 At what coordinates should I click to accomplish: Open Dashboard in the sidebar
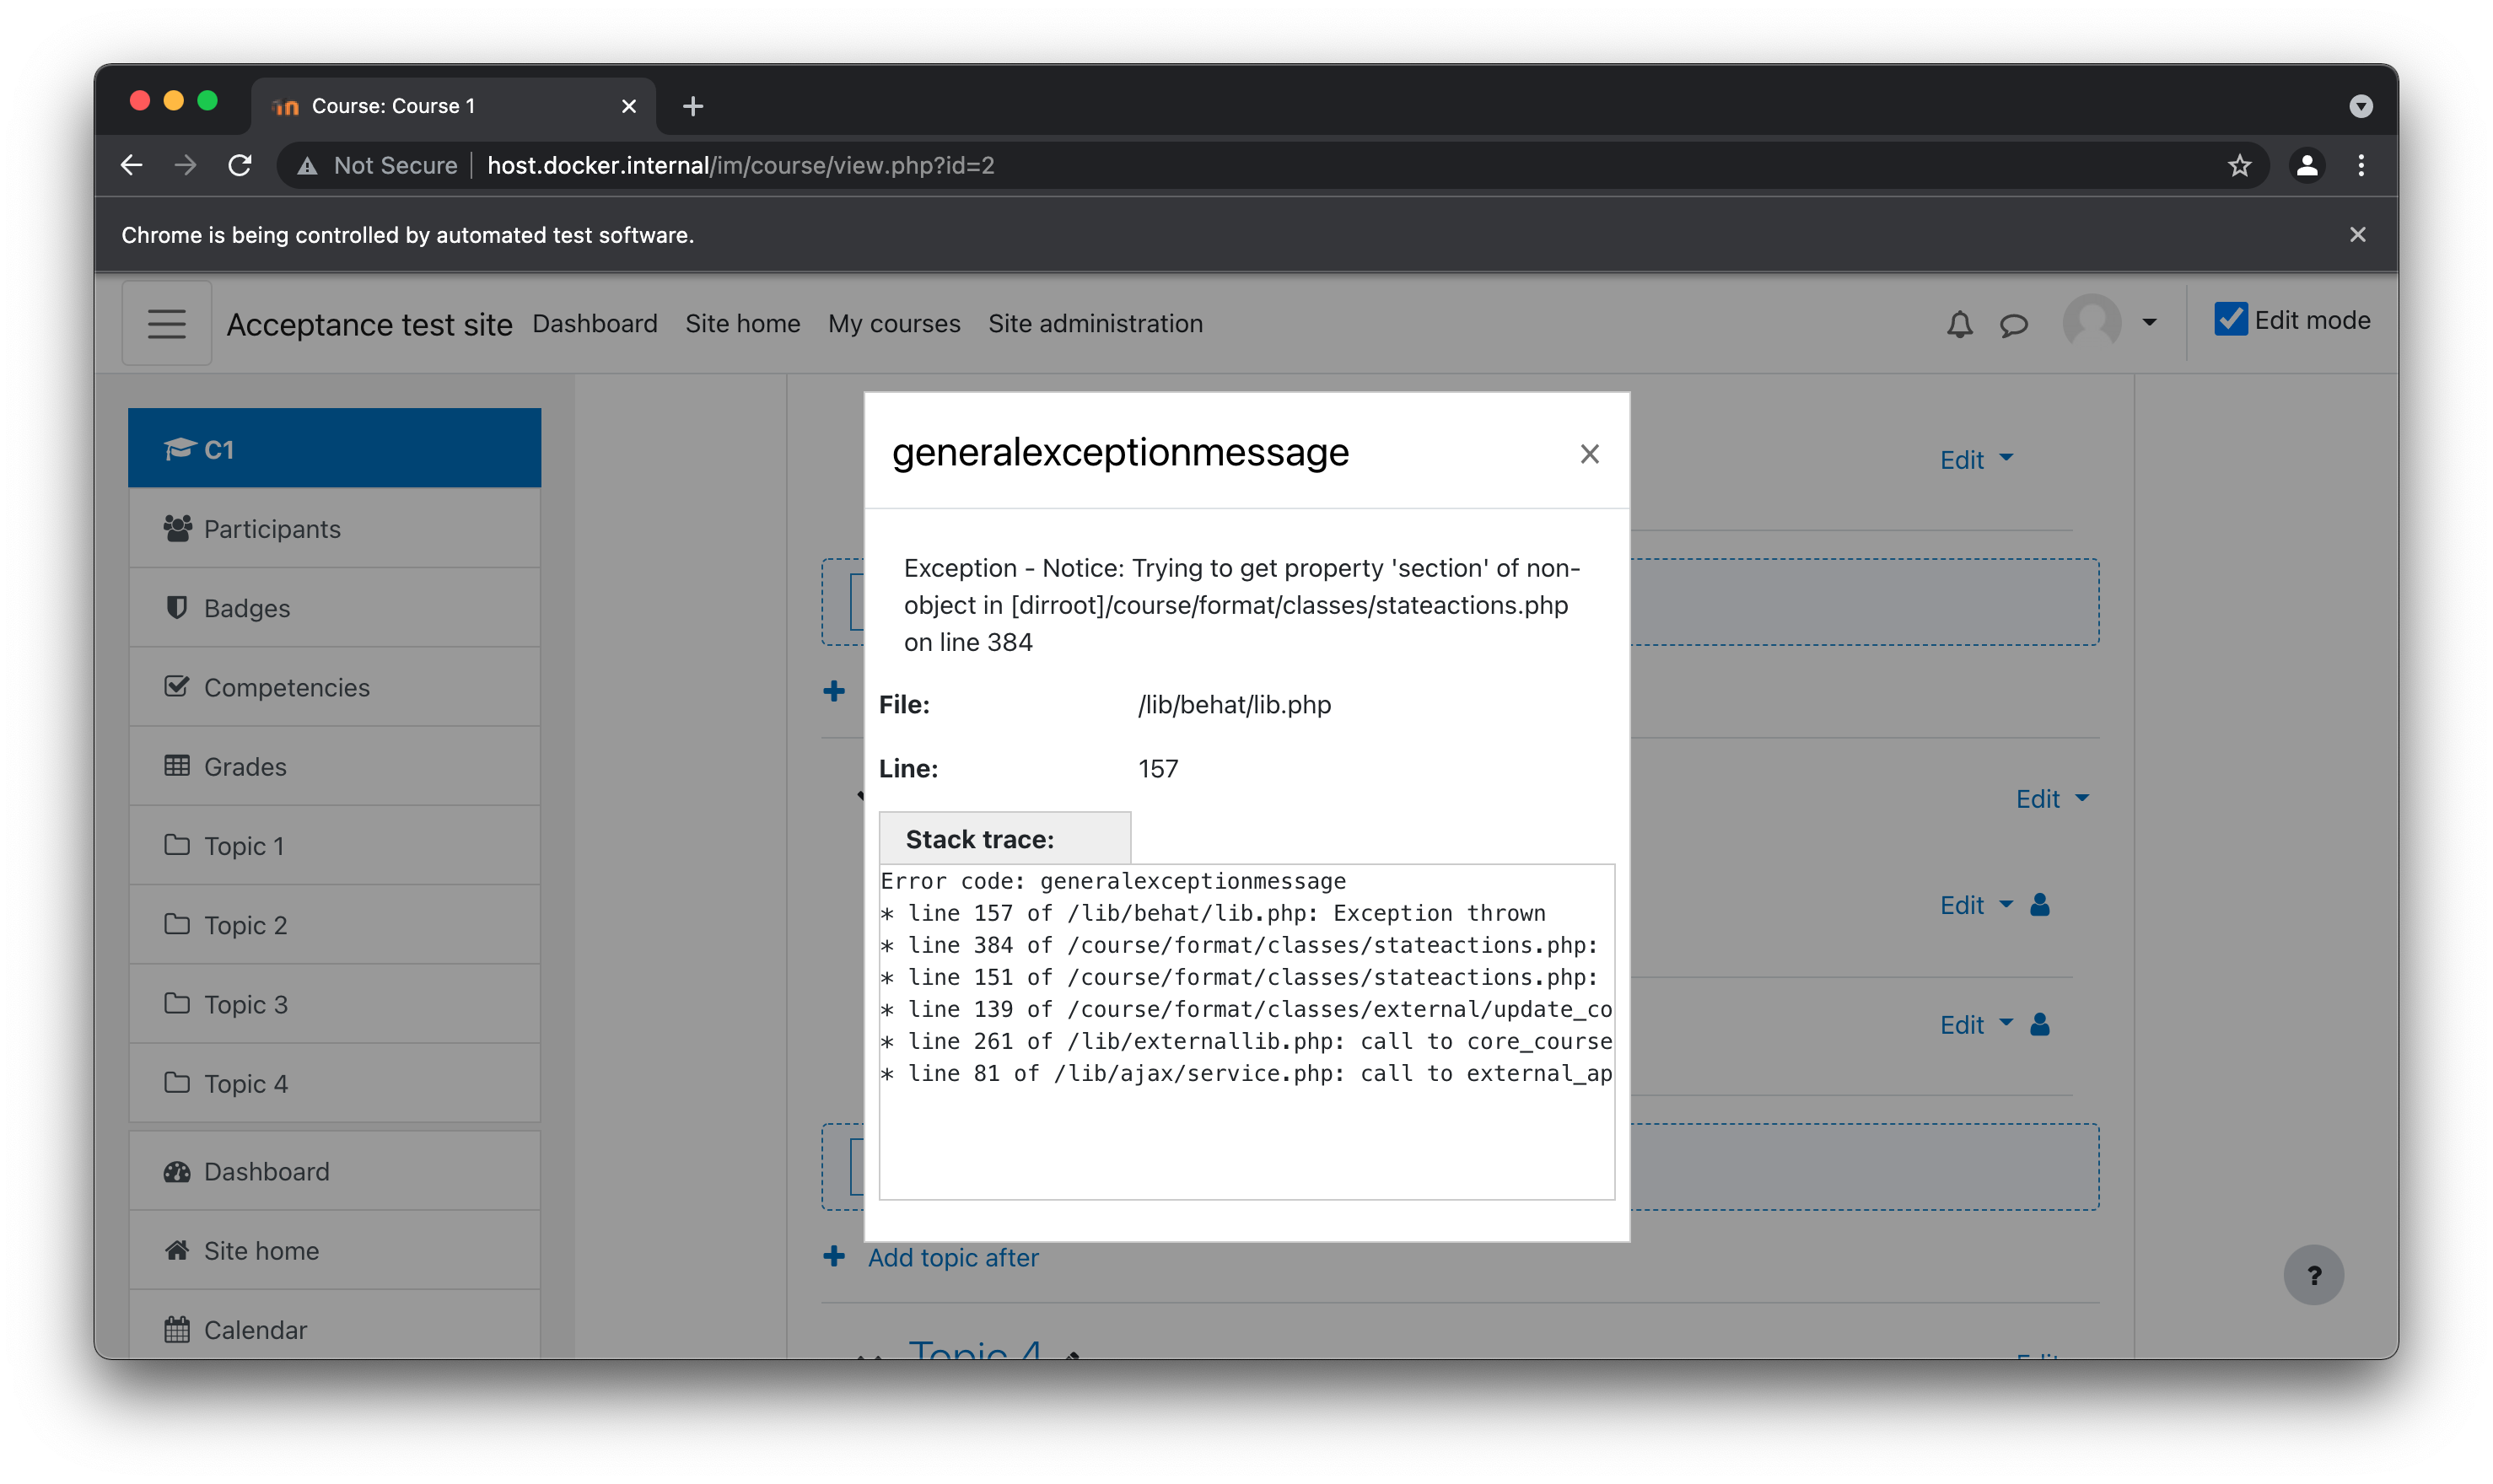pyautogui.click(x=334, y=1171)
